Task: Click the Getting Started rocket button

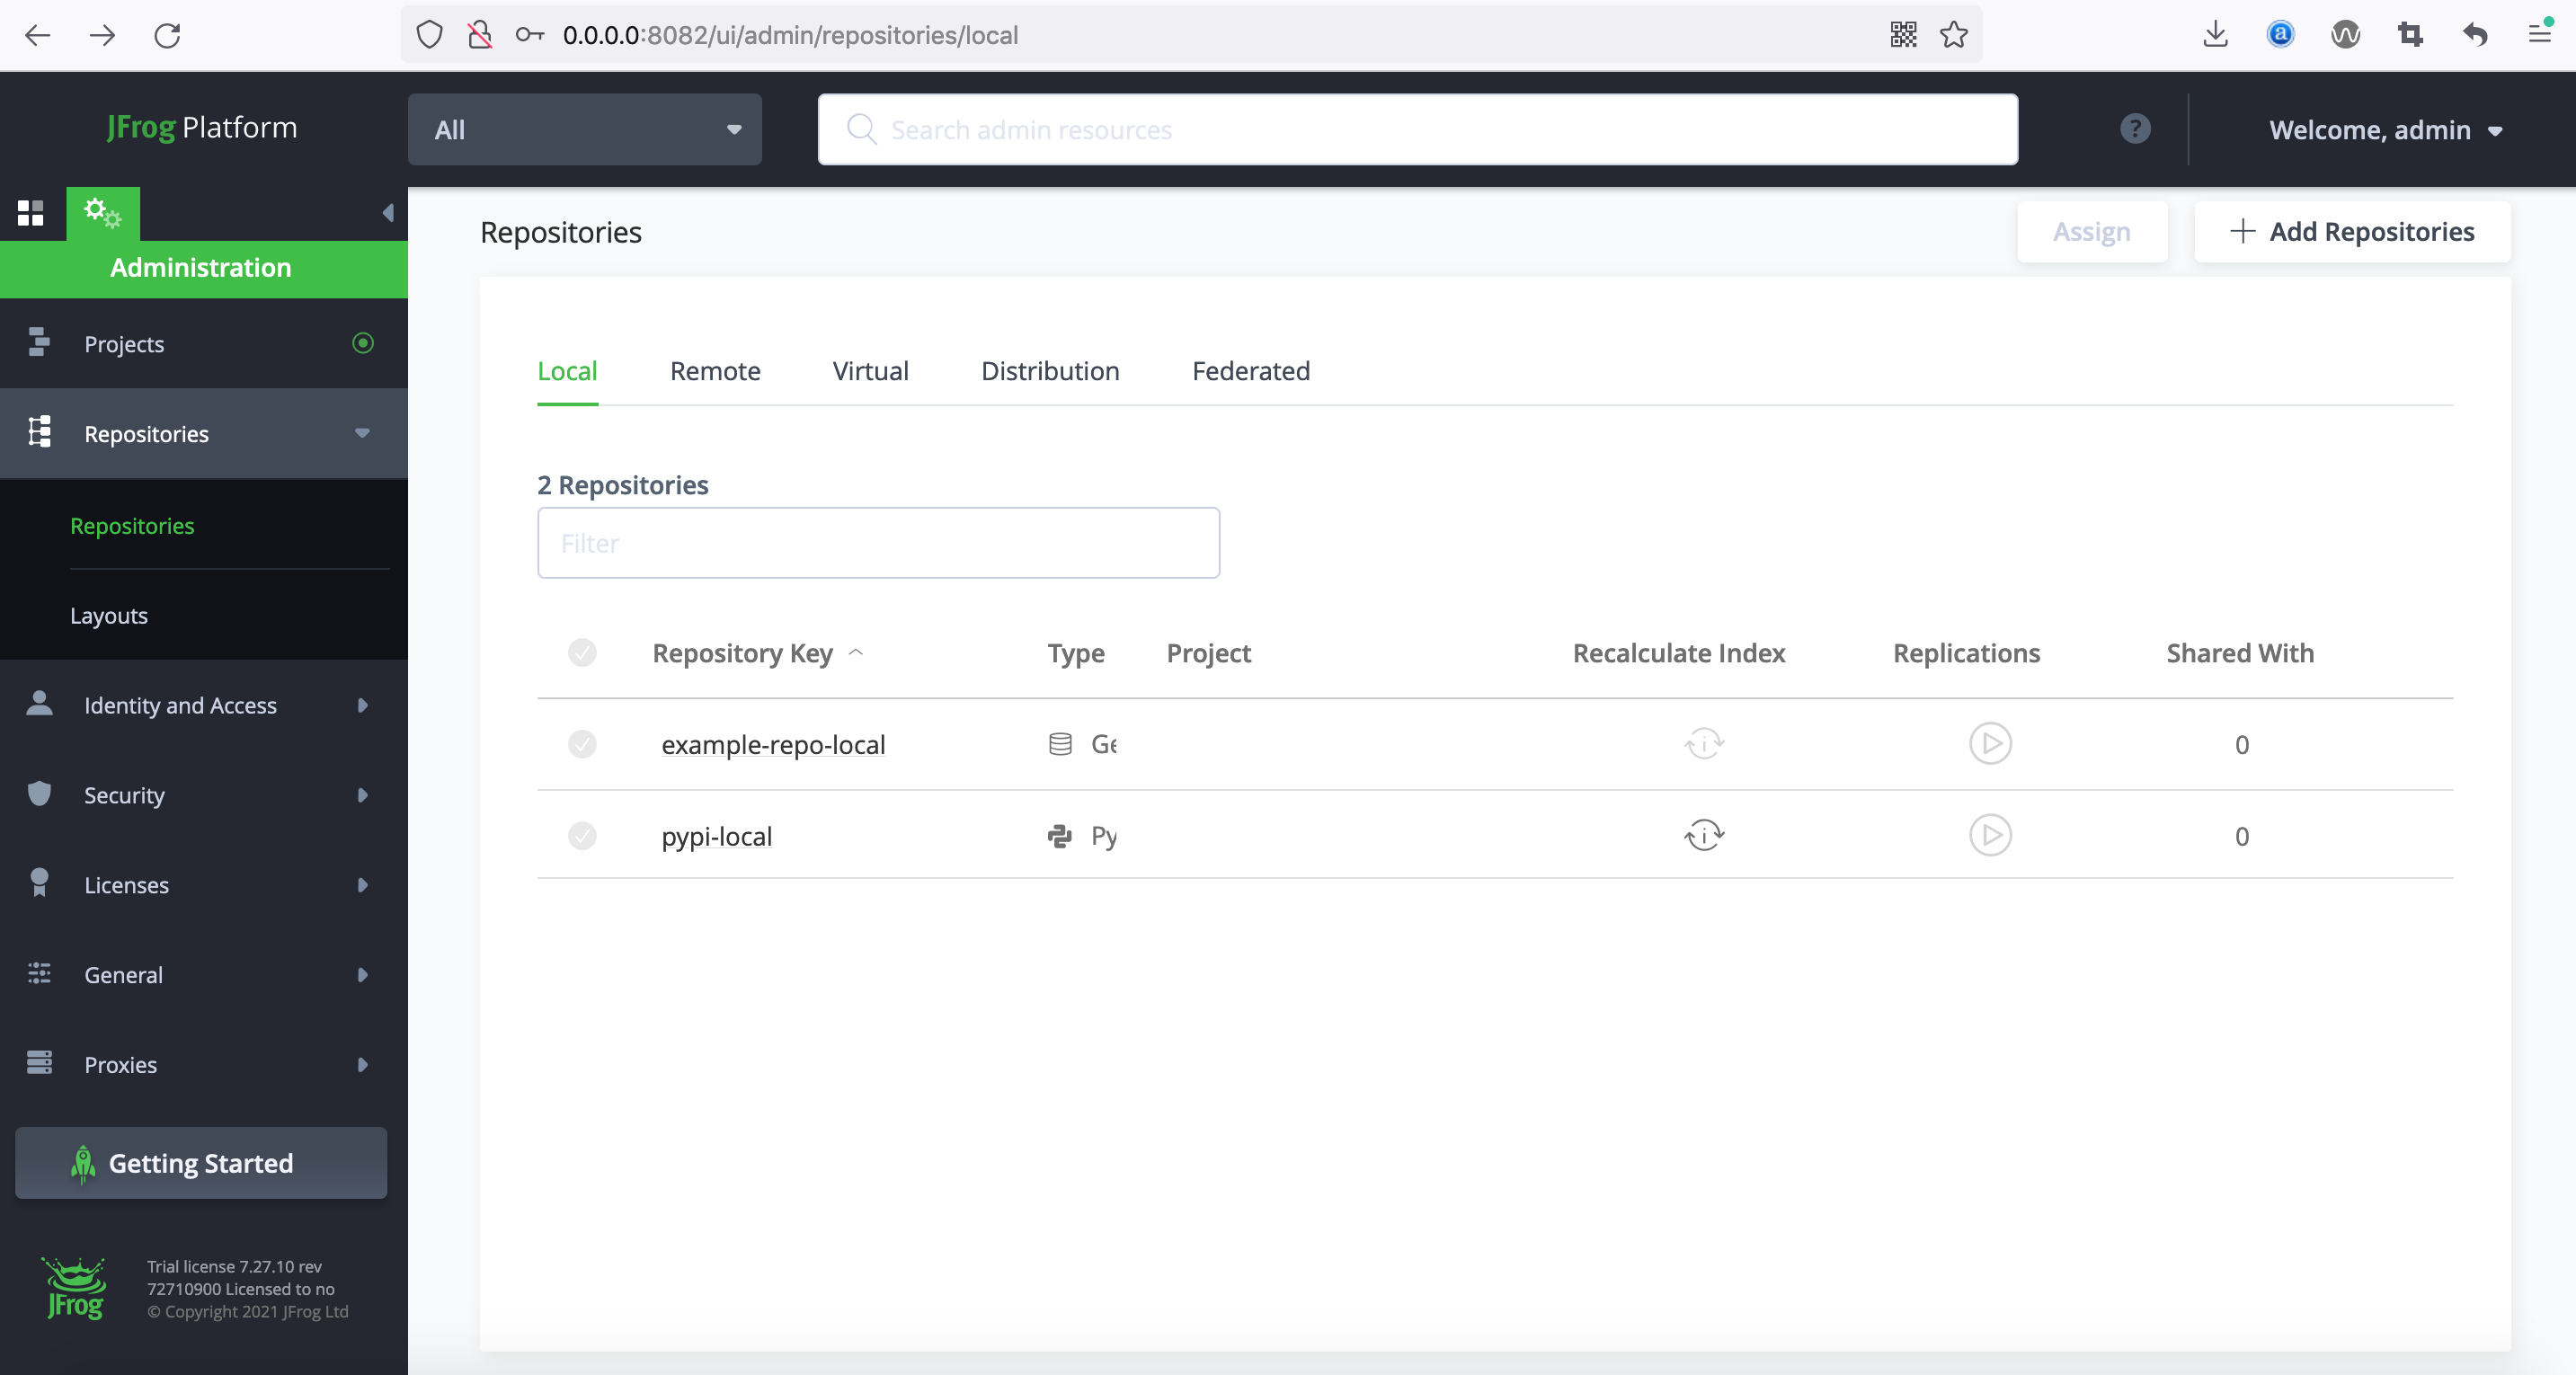Action: (201, 1163)
